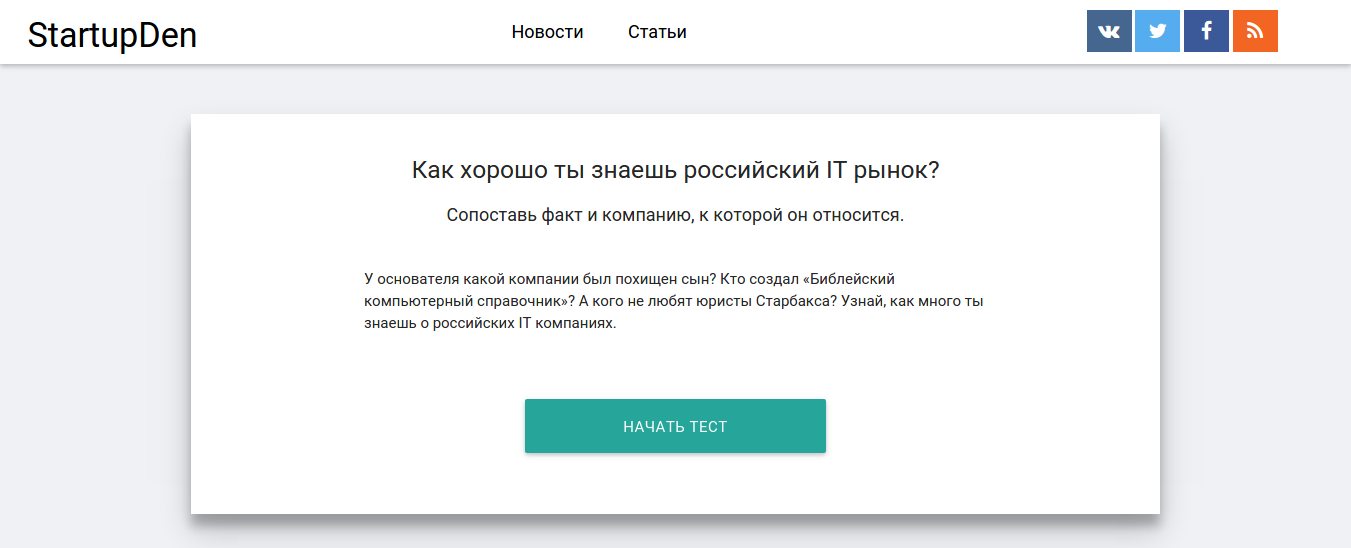Click the Facebook icon in header
1351x548 pixels.
coord(1206,31)
